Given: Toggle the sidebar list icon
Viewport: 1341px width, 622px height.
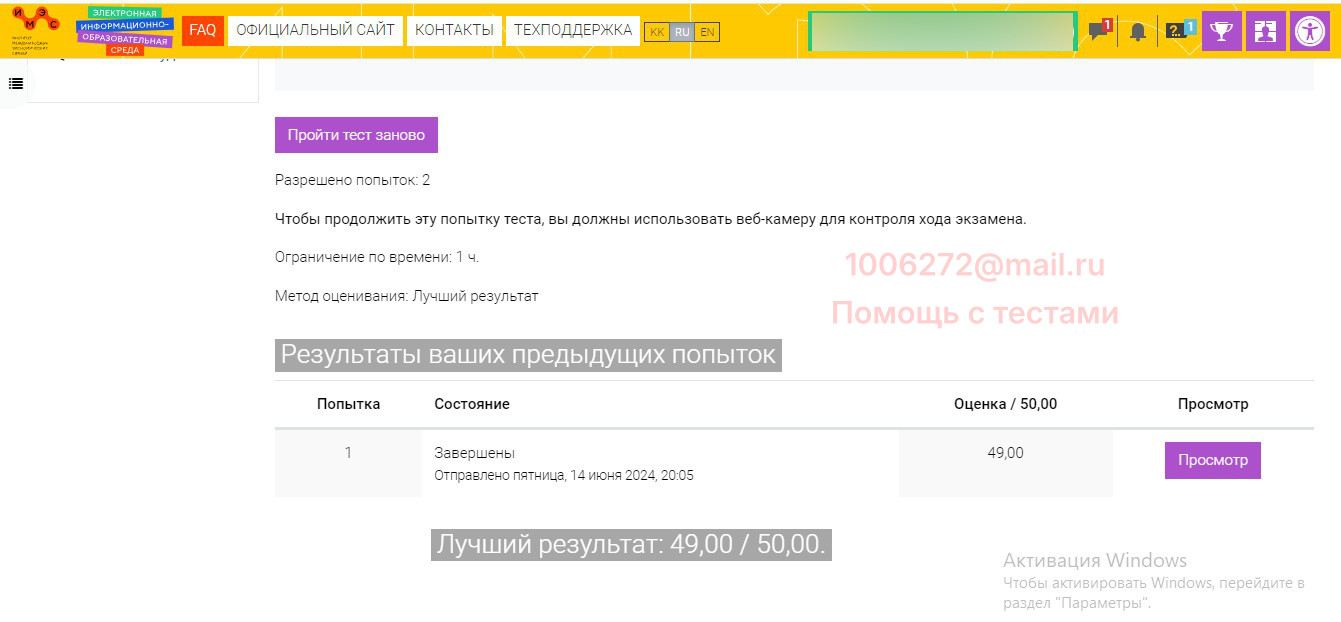Looking at the screenshot, I should tap(16, 83).
